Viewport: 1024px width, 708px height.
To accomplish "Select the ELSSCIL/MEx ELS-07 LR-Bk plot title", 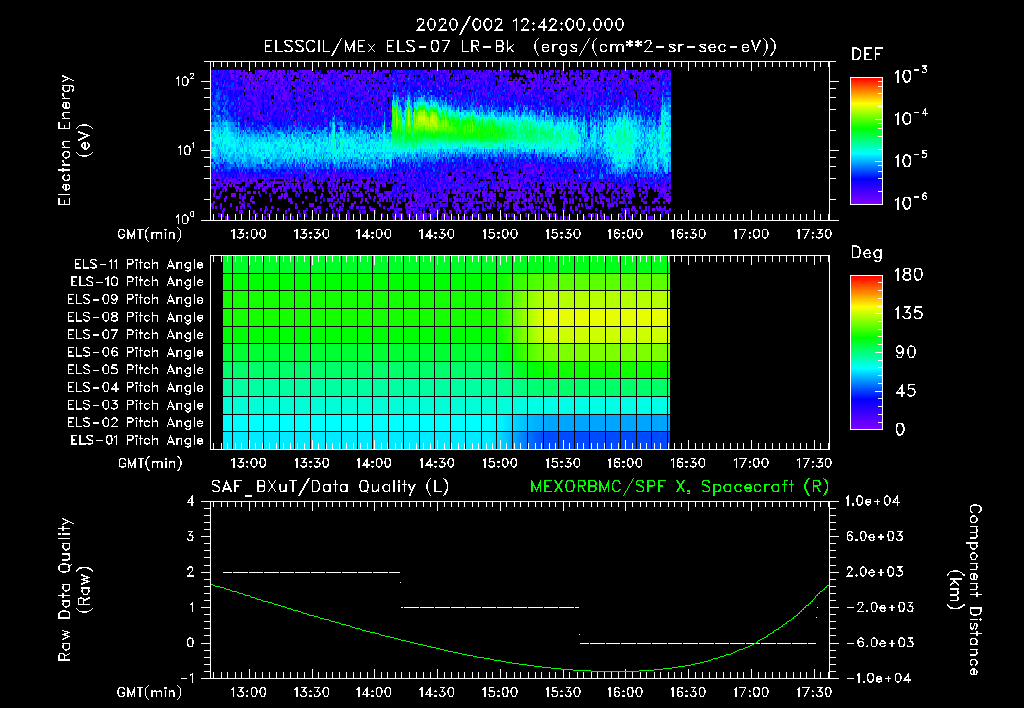I will coord(520,47).
